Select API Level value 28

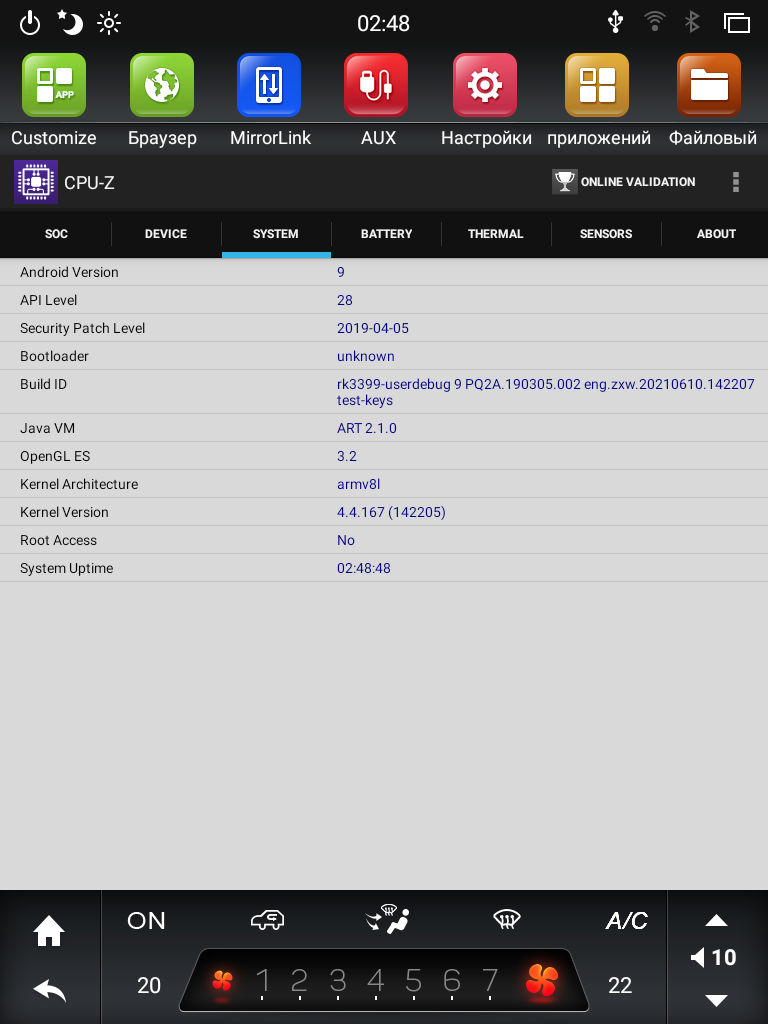click(345, 300)
